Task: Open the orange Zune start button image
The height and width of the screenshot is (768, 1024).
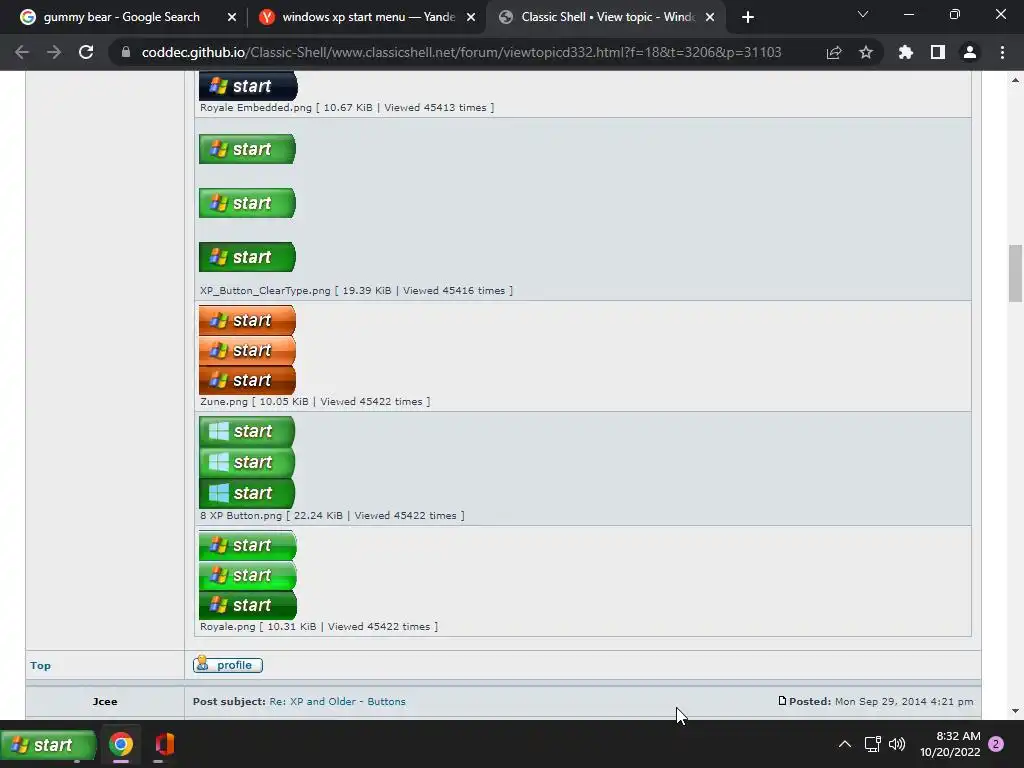Action: point(248,350)
